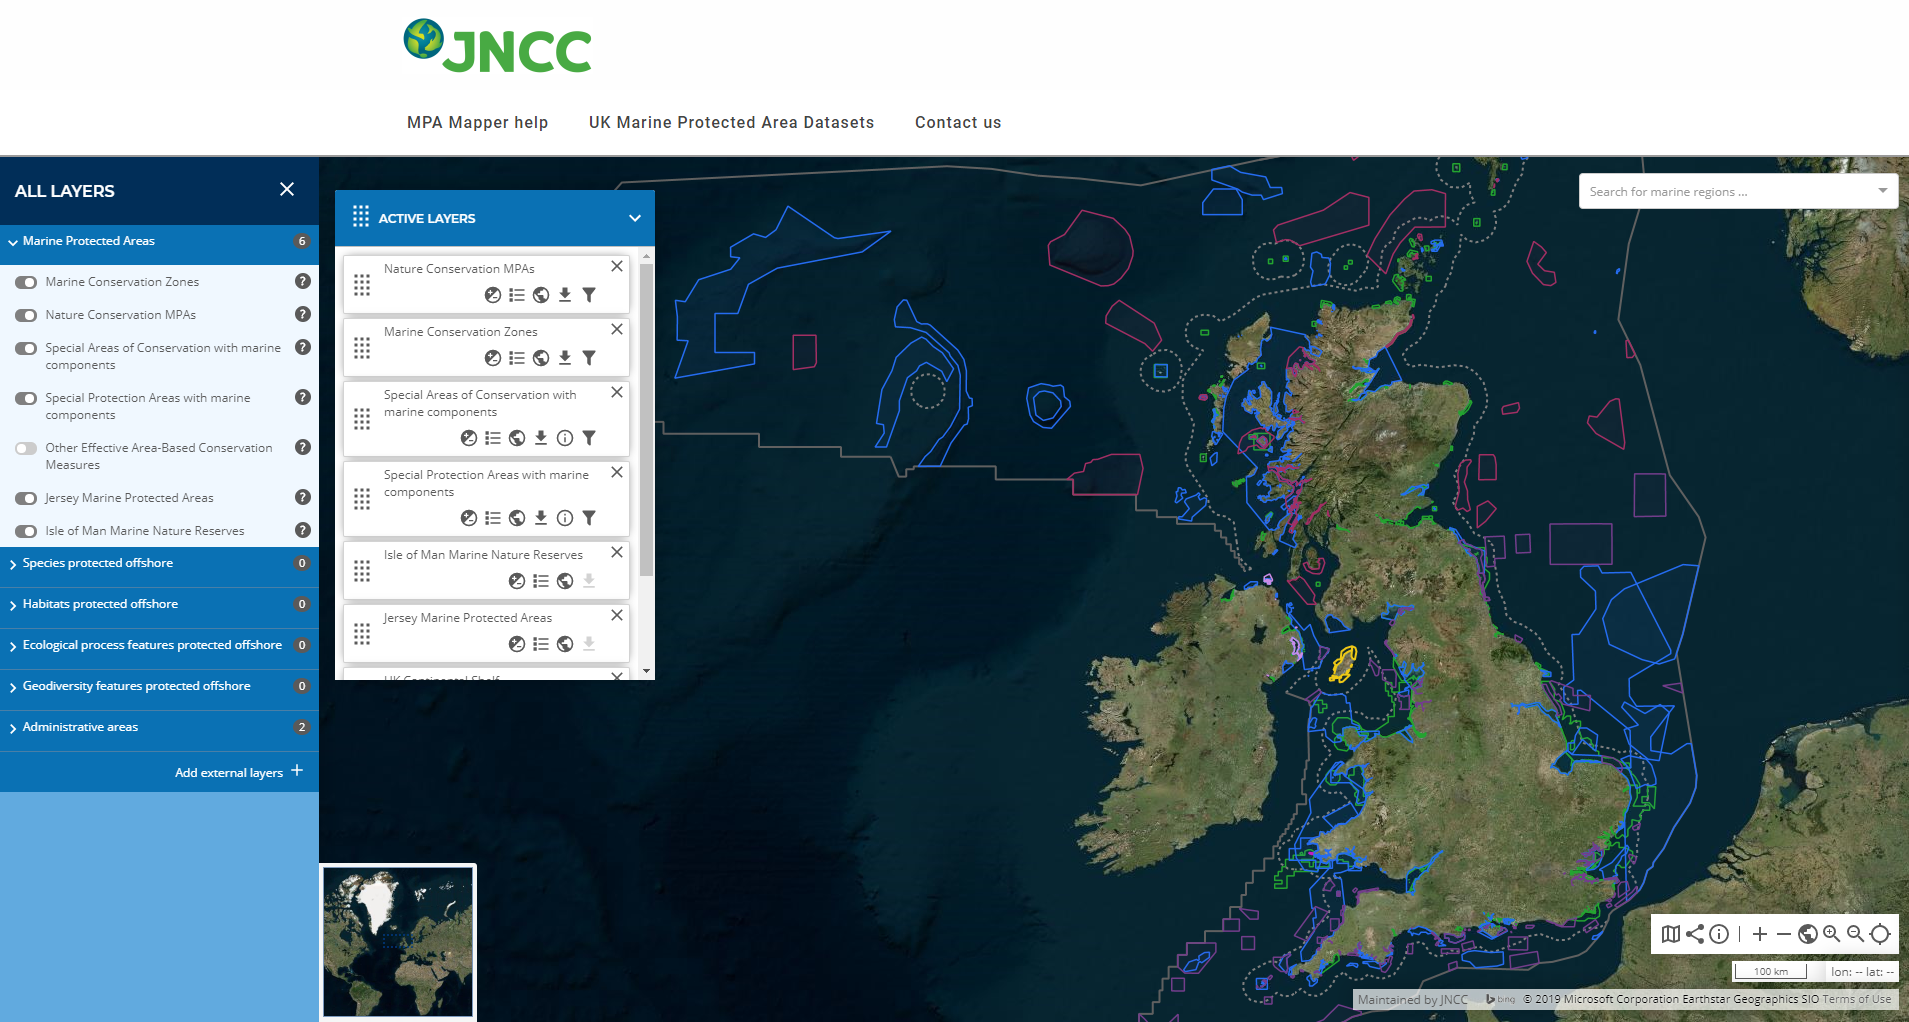
Task: Expand the Habitats protected offshore section
Action: (98, 603)
